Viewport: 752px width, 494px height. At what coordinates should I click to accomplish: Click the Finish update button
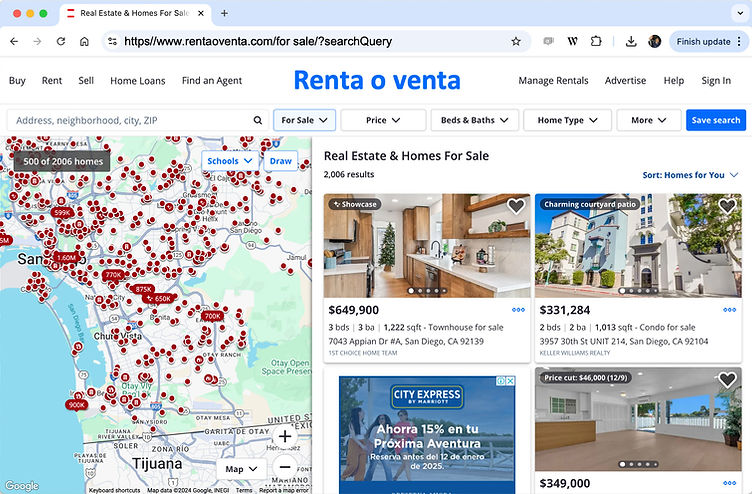(x=707, y=42)
